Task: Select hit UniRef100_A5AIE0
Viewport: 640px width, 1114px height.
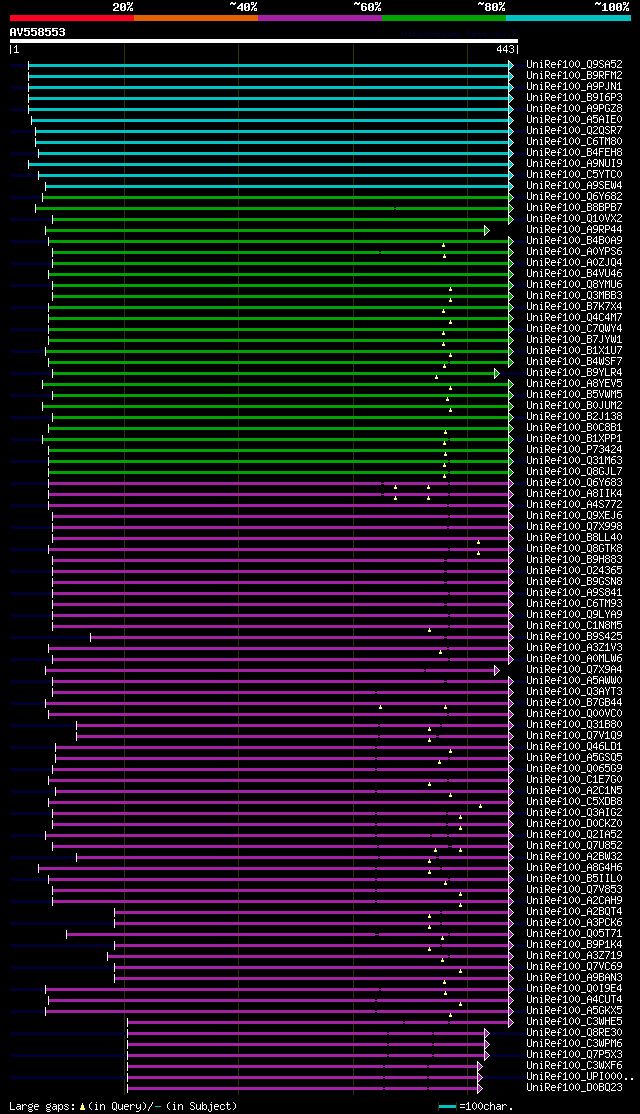Action: click(574, 119)
